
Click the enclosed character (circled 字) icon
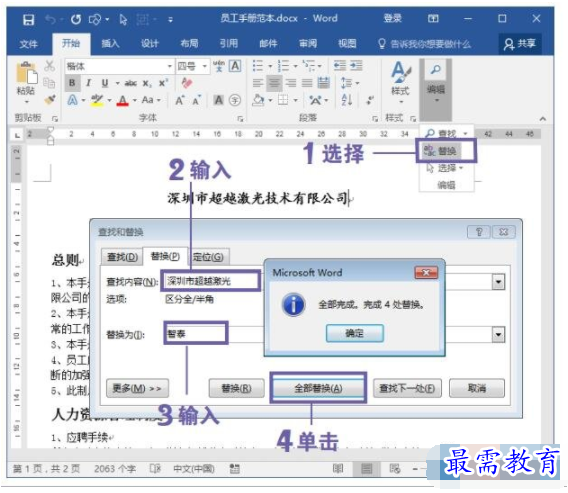click(235, 100)
